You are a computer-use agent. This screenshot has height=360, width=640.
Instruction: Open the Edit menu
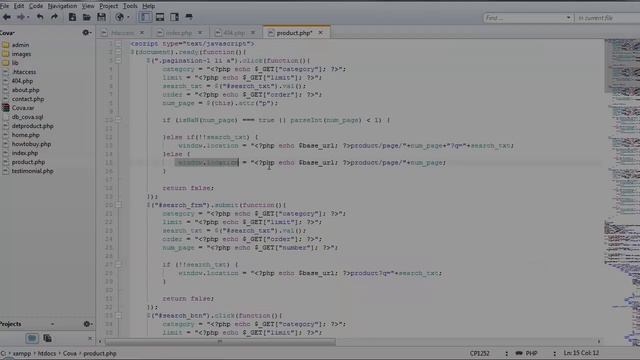[x=19, y=6]
